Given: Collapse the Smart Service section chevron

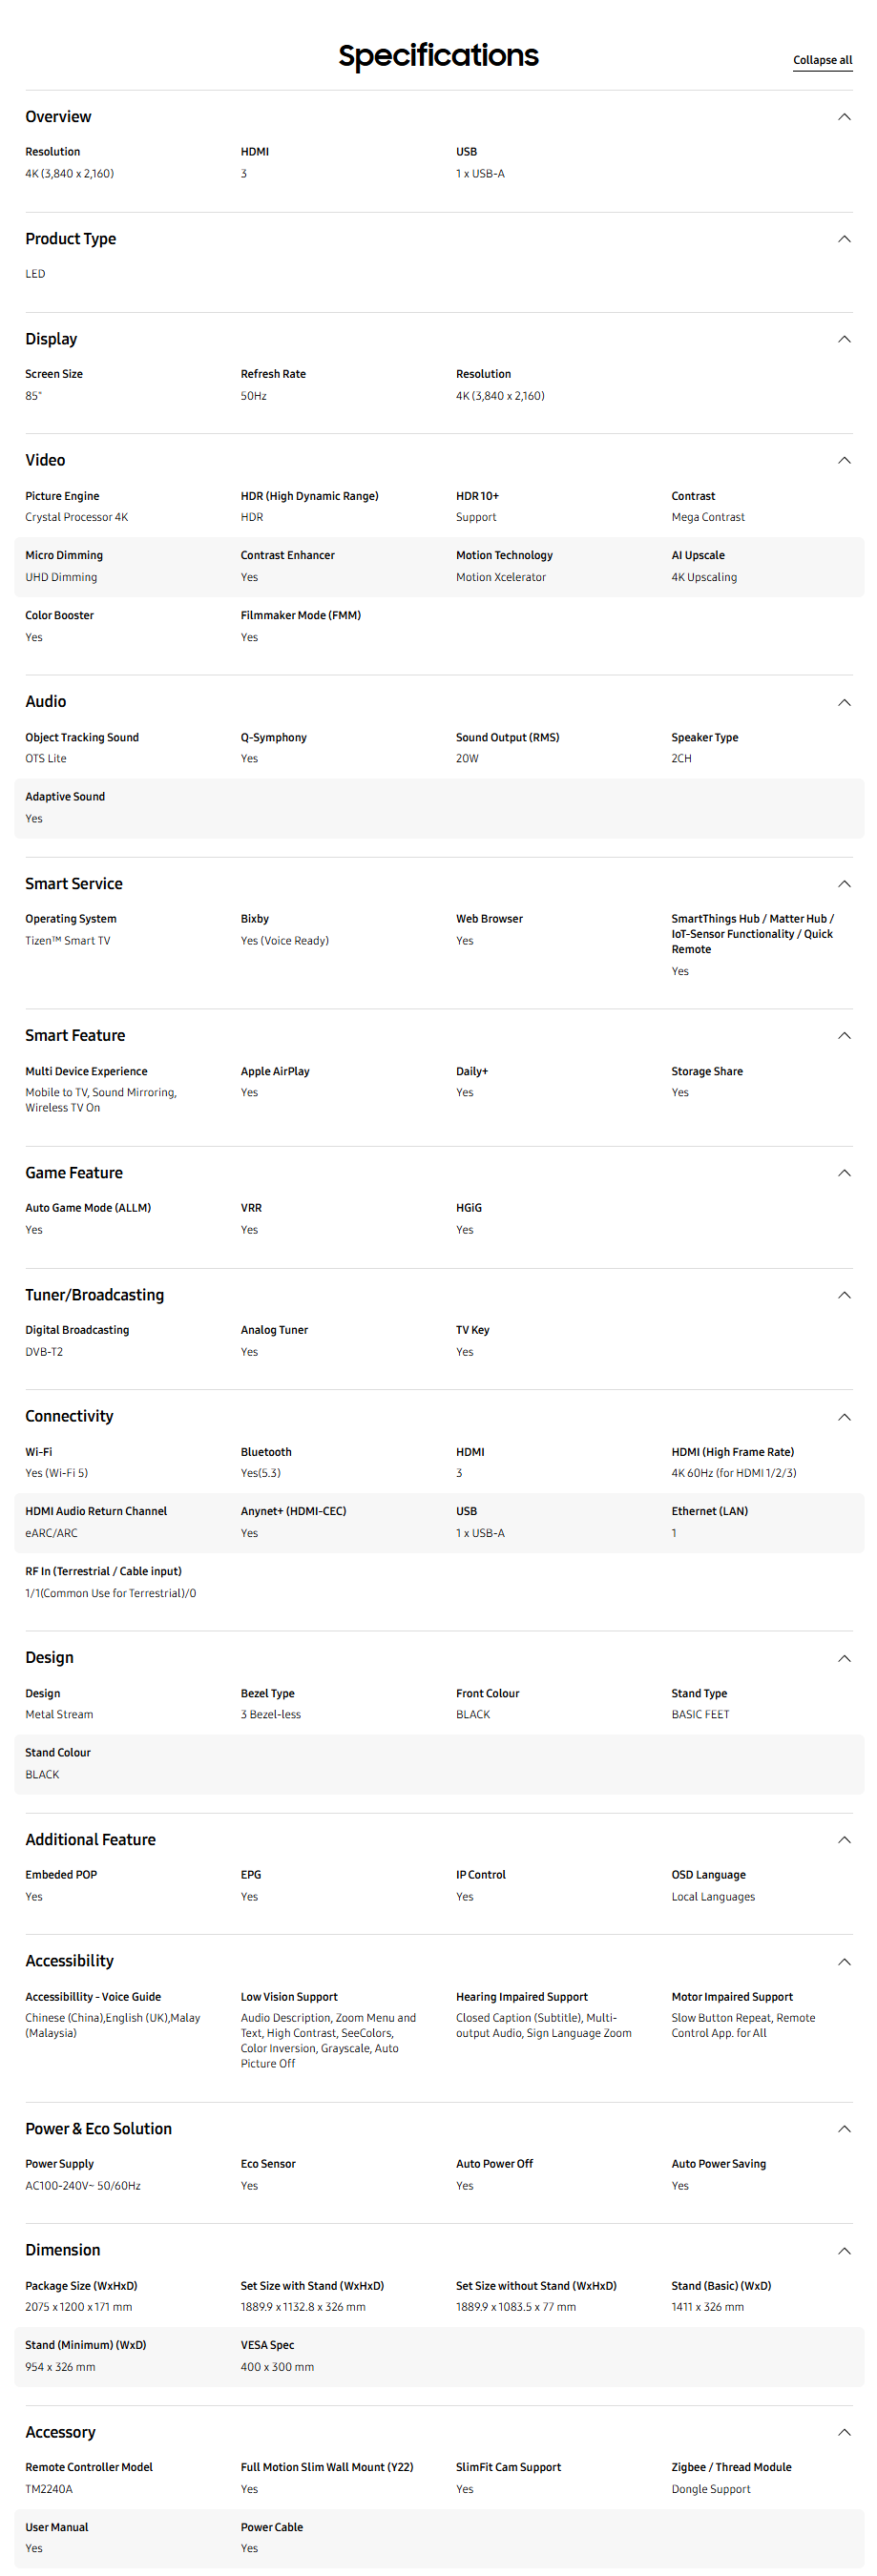Looking at the screenshot, I should pos(844,884).
